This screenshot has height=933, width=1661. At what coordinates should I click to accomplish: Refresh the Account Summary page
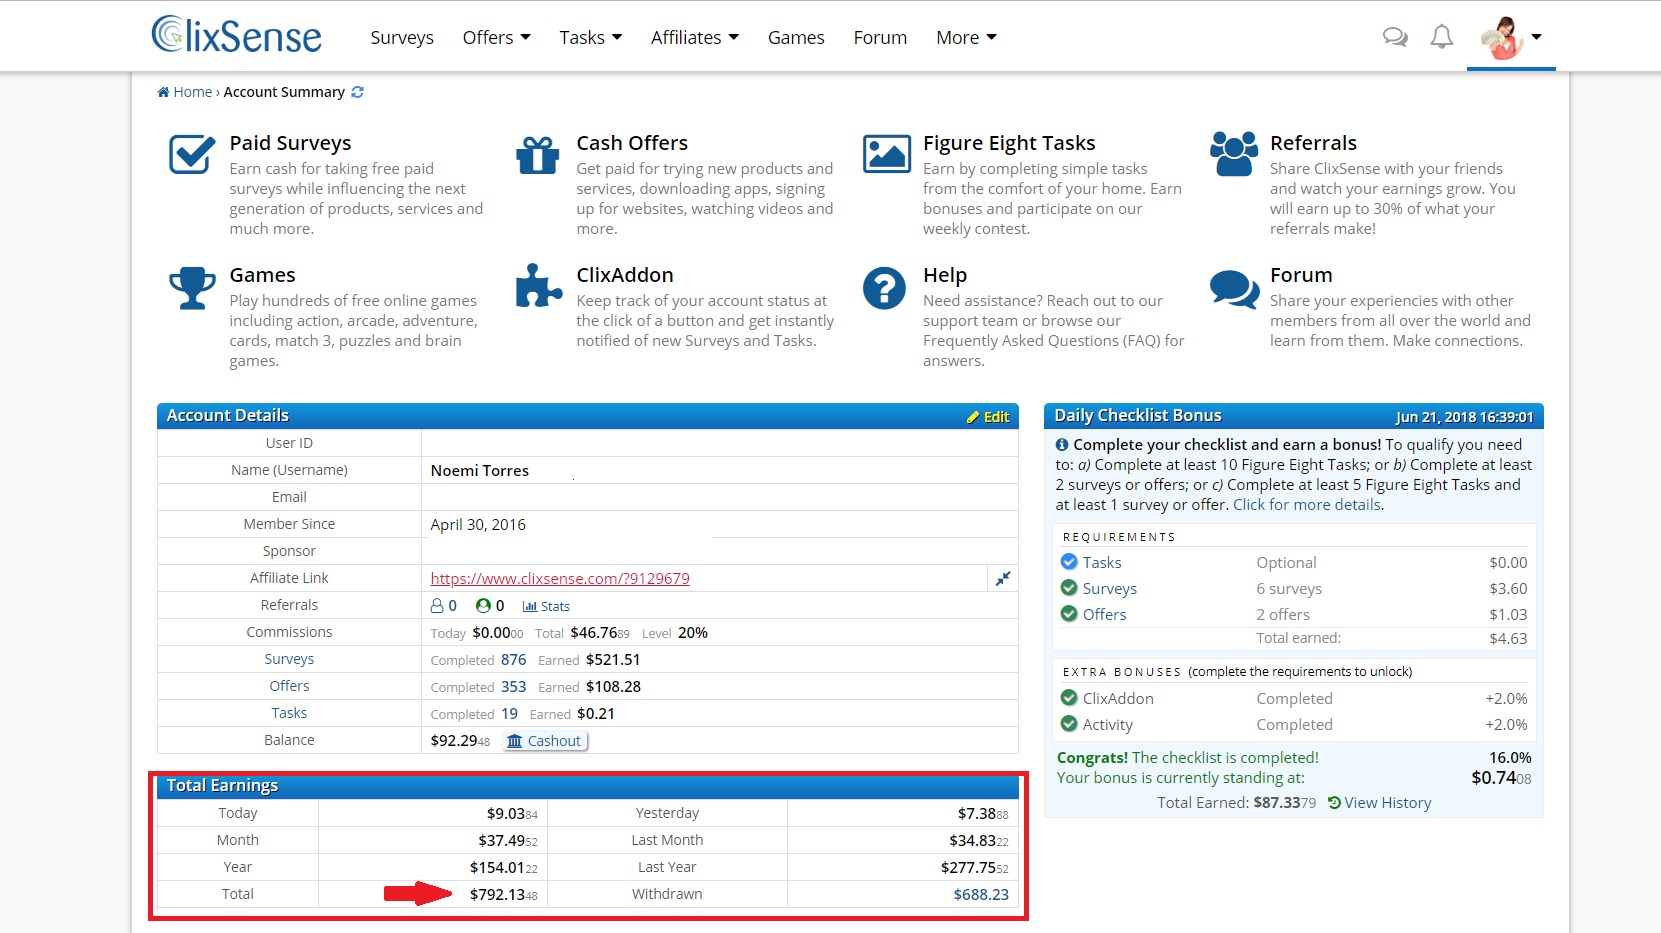point(357,92)
